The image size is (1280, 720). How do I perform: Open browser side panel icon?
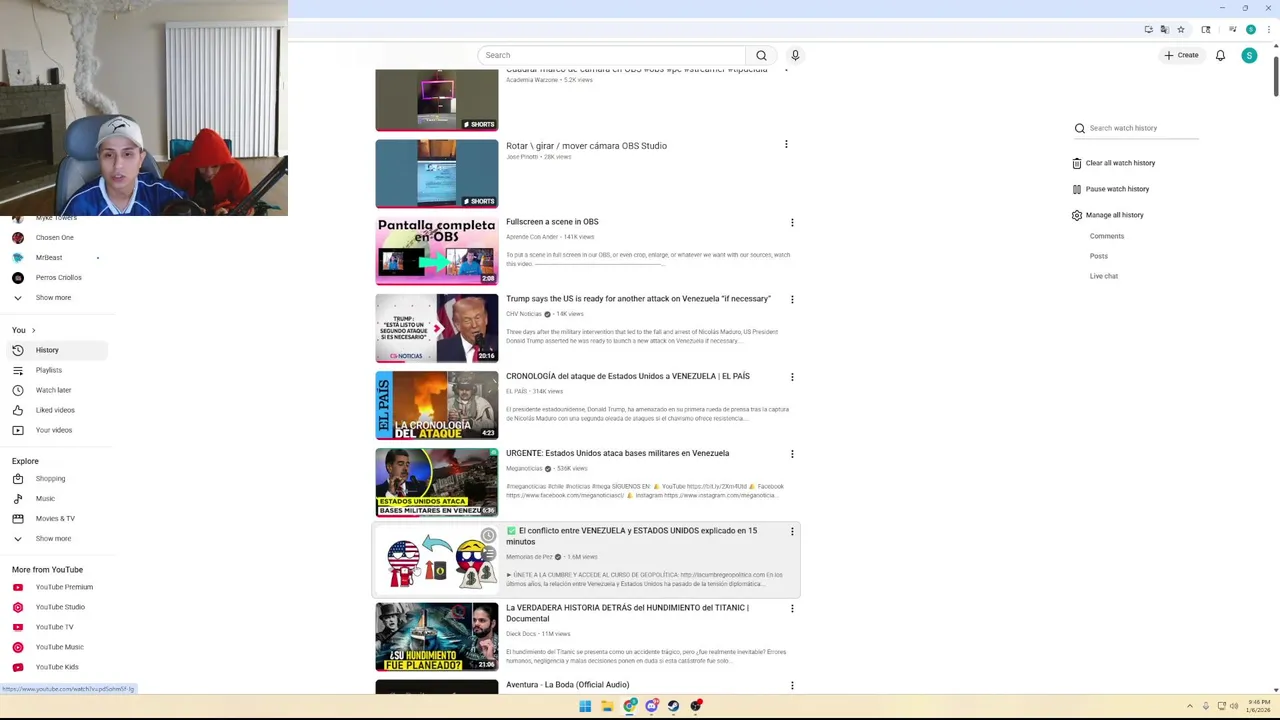pyautogui.click(x=1206, y=29)
